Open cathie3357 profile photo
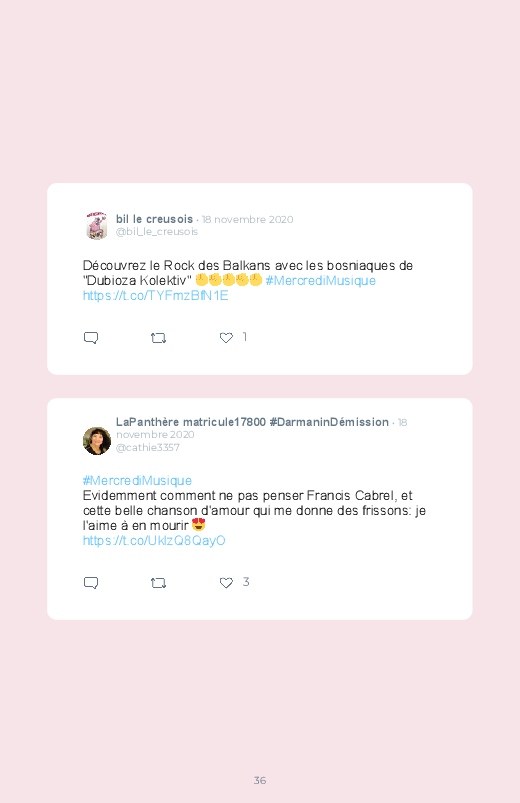 (97, 440)
